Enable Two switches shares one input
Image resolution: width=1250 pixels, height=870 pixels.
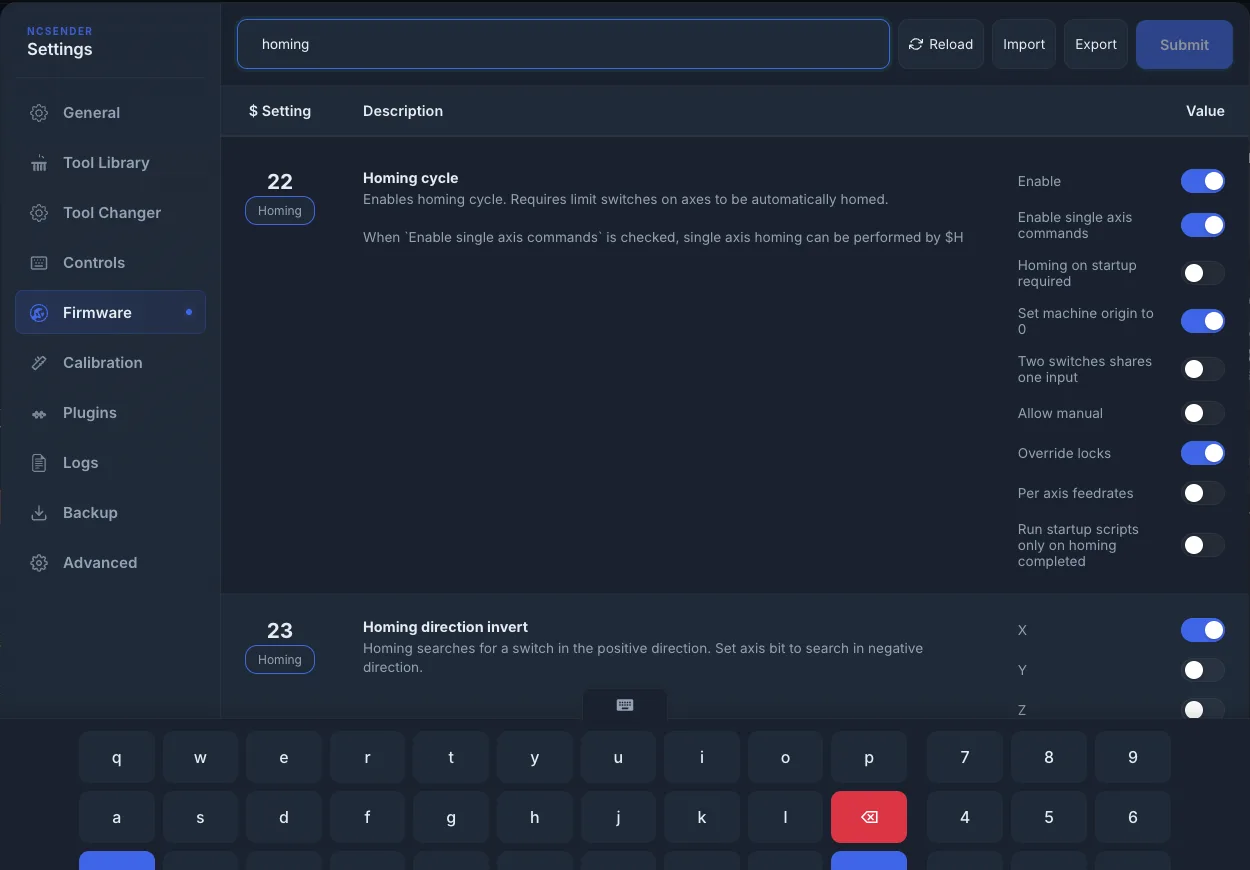(x=1203, y=369)
